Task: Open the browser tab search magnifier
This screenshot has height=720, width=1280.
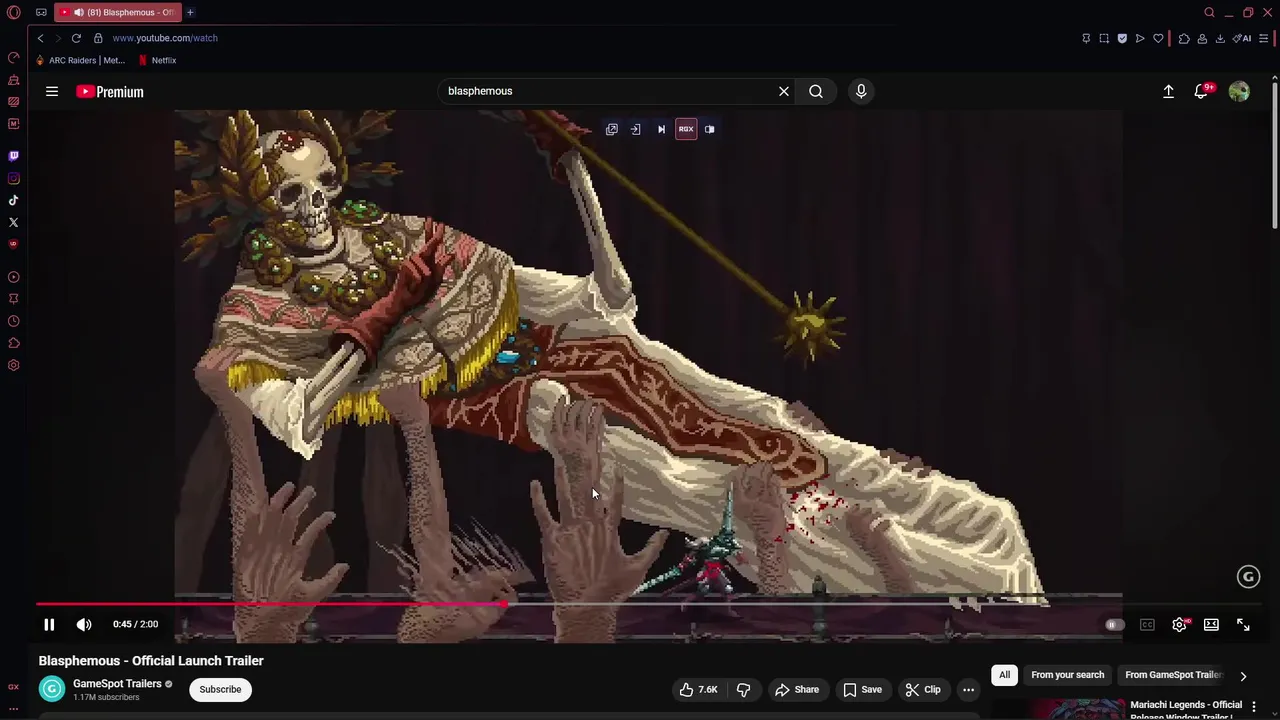Action: coord(1209,12)
